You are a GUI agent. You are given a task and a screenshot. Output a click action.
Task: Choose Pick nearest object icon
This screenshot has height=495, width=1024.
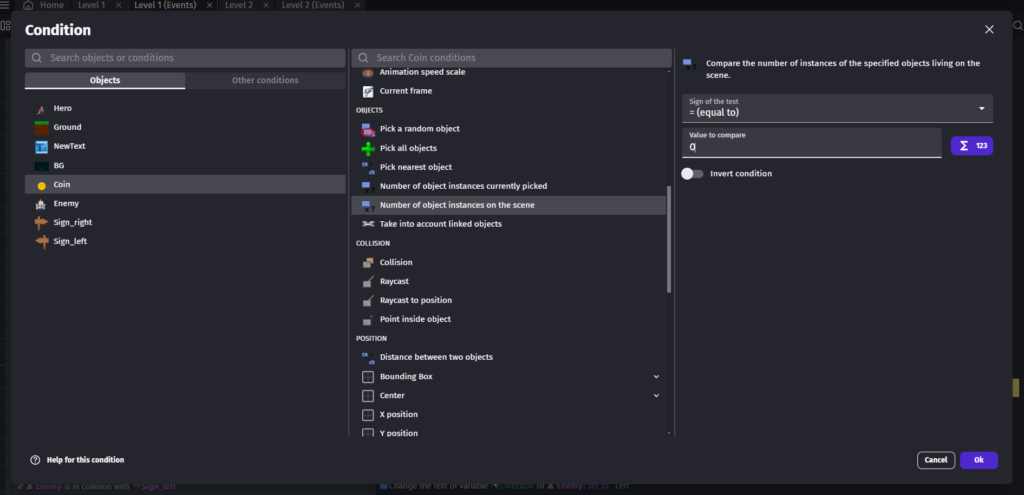click(368, 168)
